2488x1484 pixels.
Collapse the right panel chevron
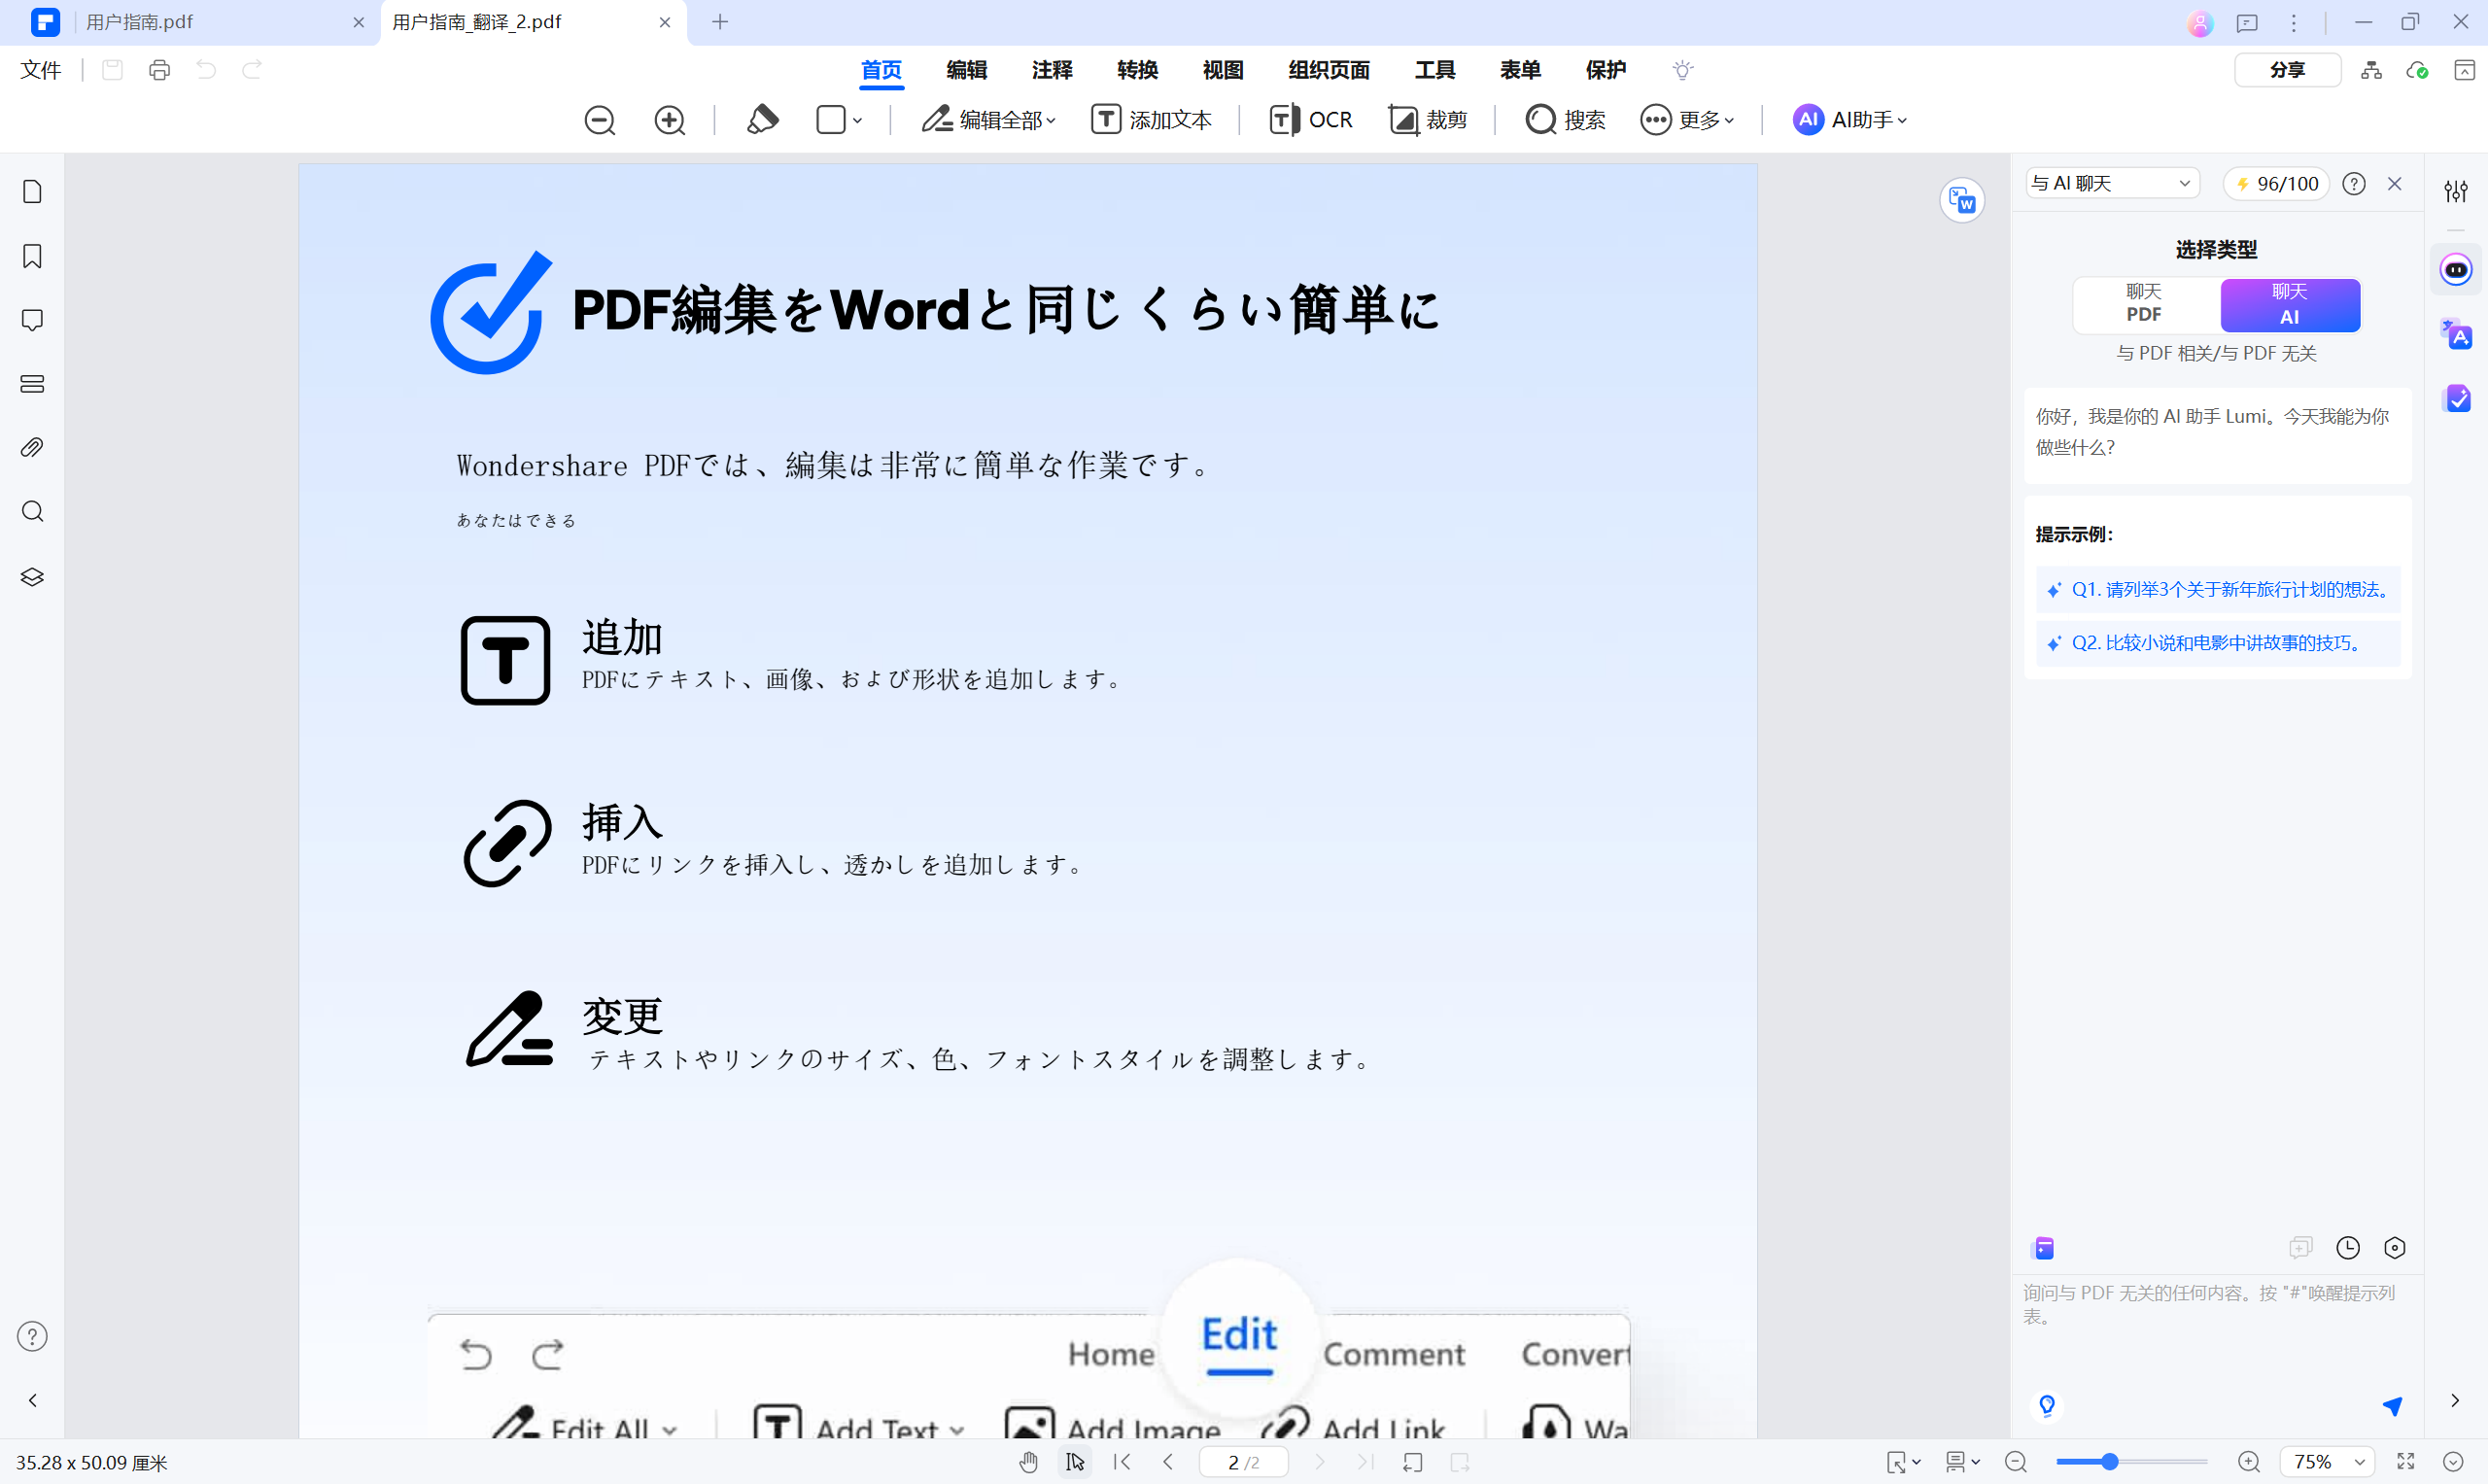[2455, 1400]
